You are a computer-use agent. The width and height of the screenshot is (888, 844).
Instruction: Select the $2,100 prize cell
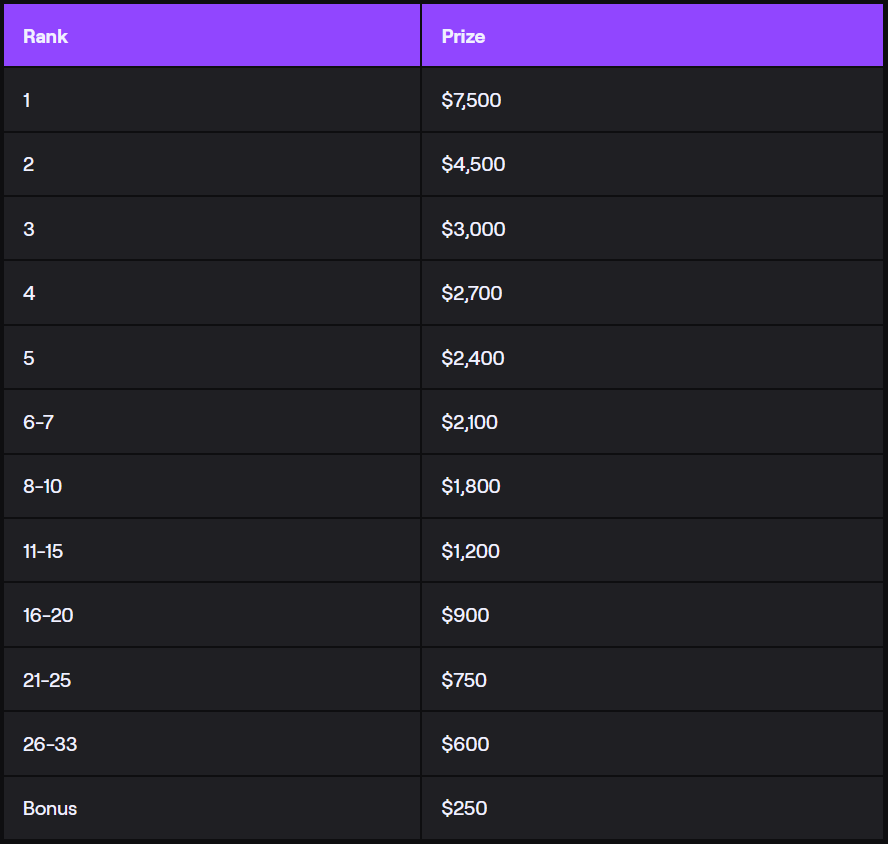469,422
